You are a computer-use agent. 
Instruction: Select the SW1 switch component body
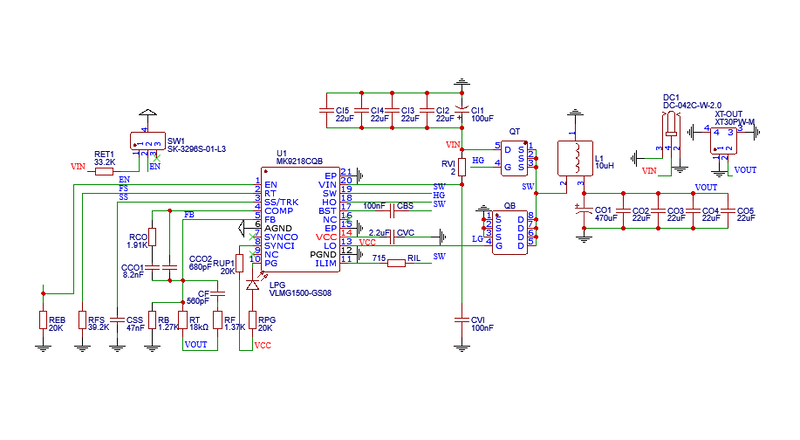148,141
